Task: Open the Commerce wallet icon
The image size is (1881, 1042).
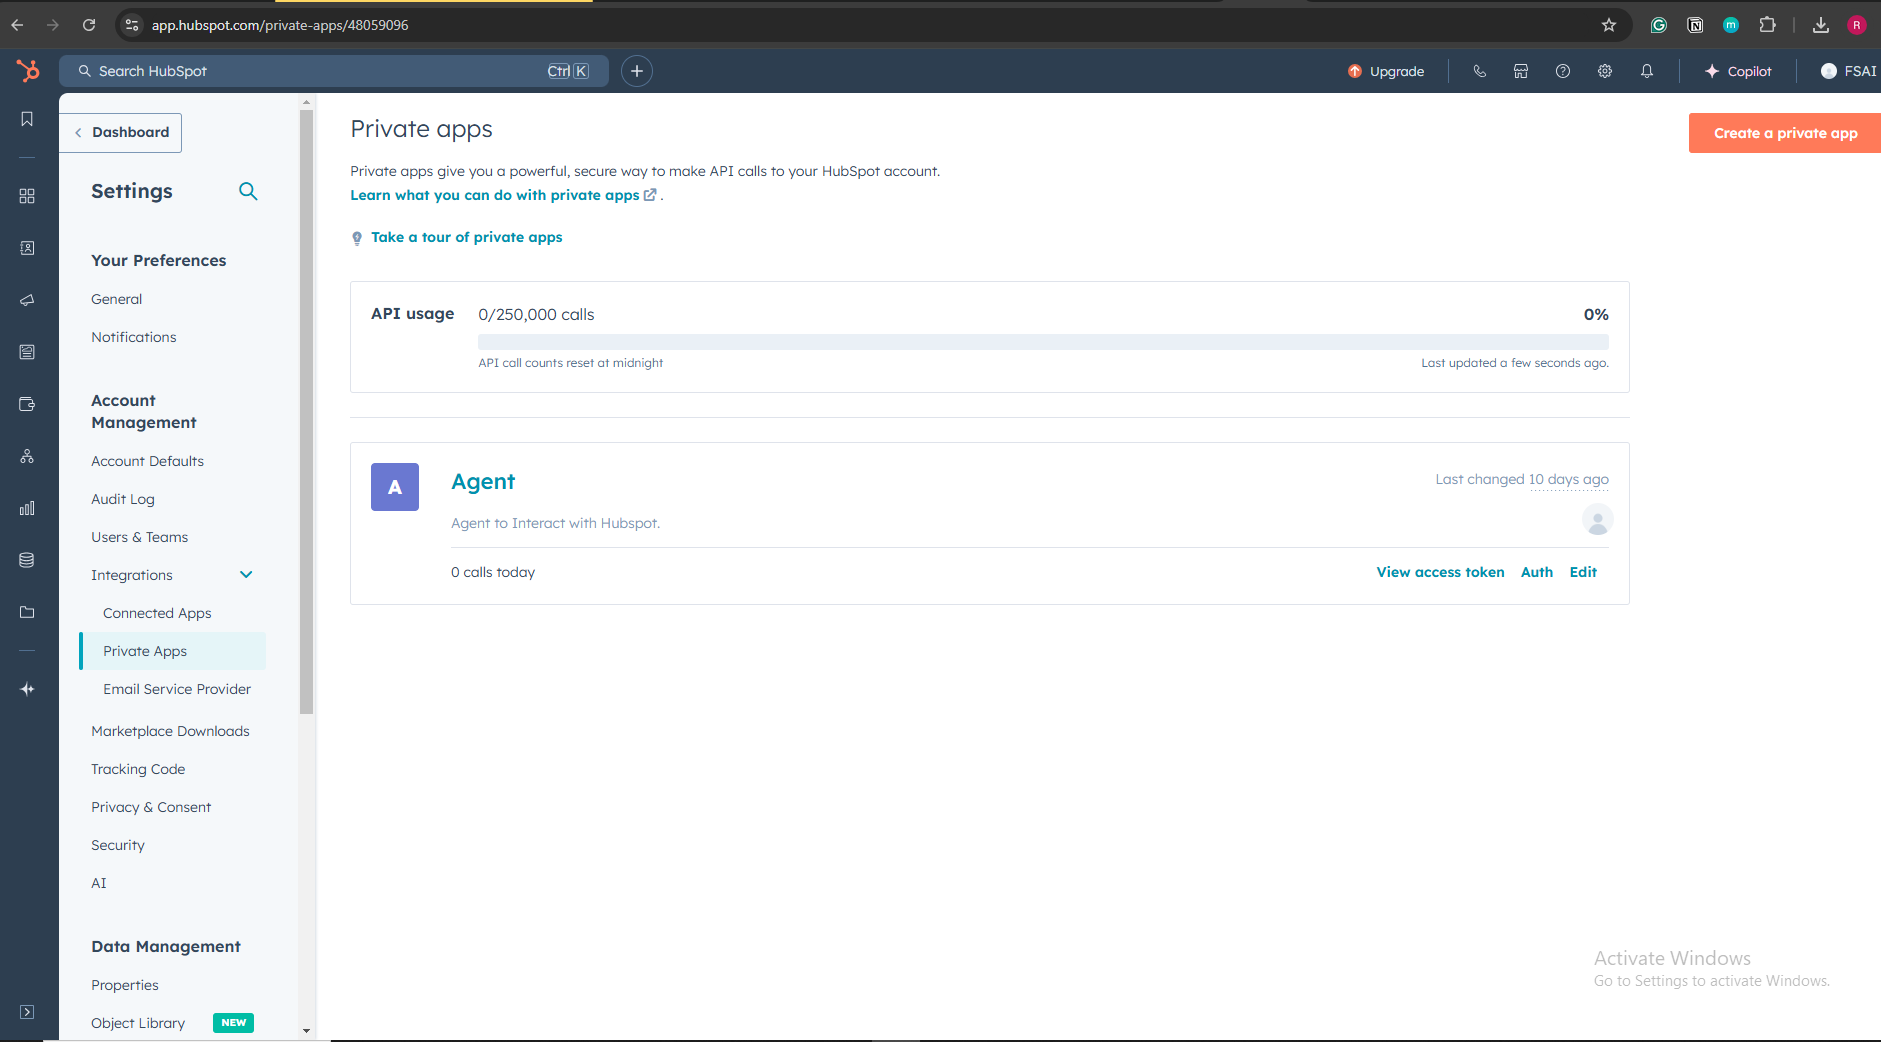Action: [27, 404]
